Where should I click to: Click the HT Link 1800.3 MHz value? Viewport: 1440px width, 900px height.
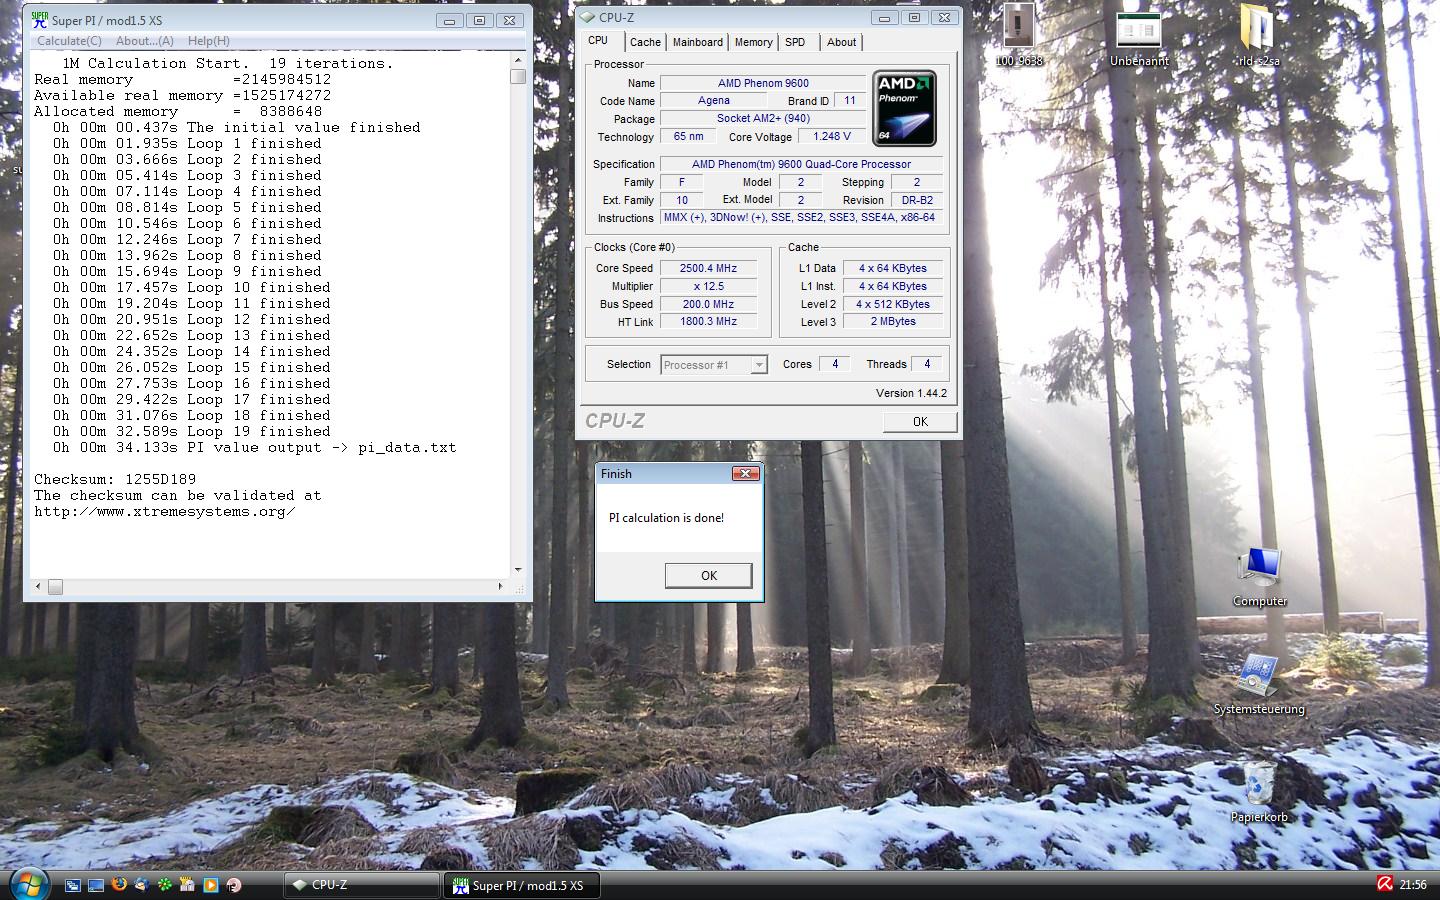coord(708,322)
